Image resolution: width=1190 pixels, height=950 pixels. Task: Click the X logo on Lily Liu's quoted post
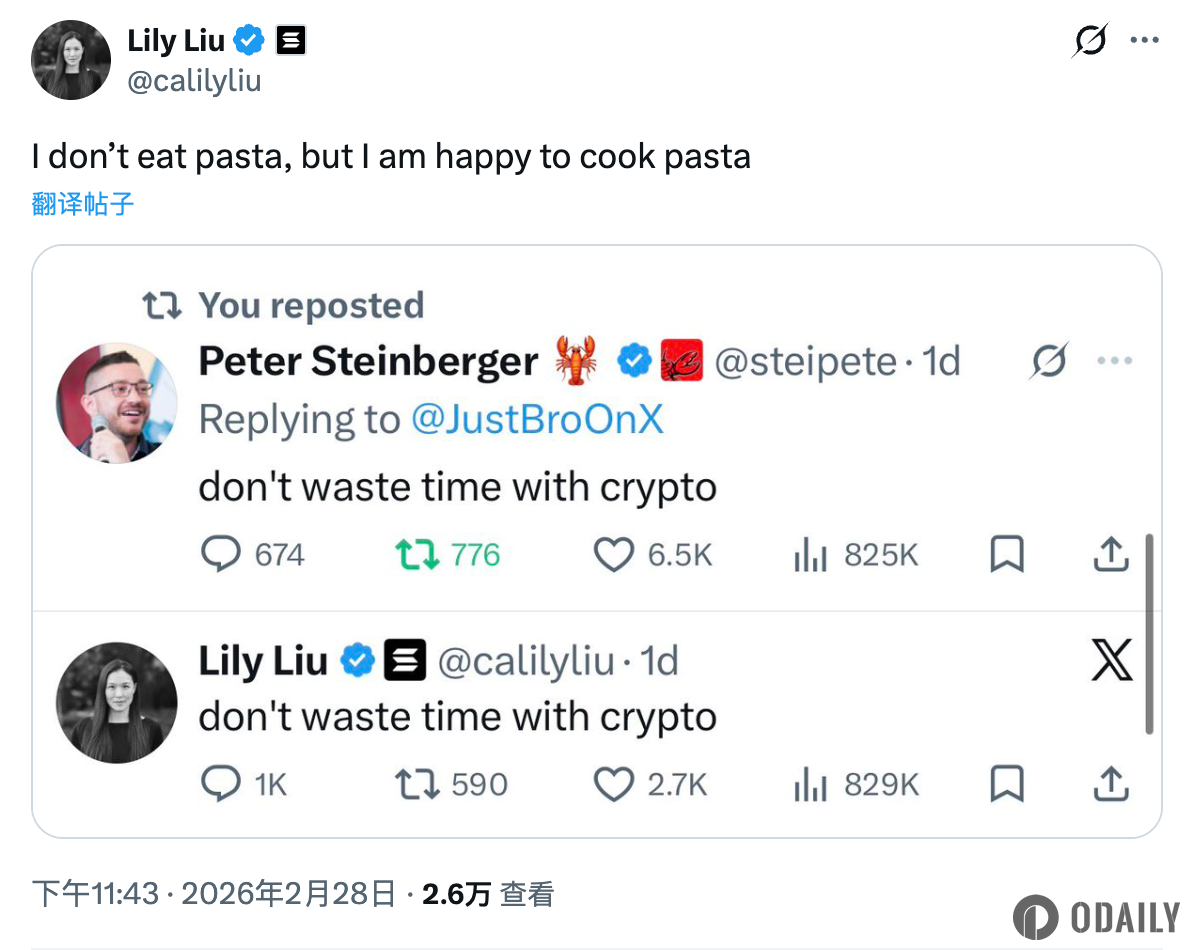pos(1111,661)
